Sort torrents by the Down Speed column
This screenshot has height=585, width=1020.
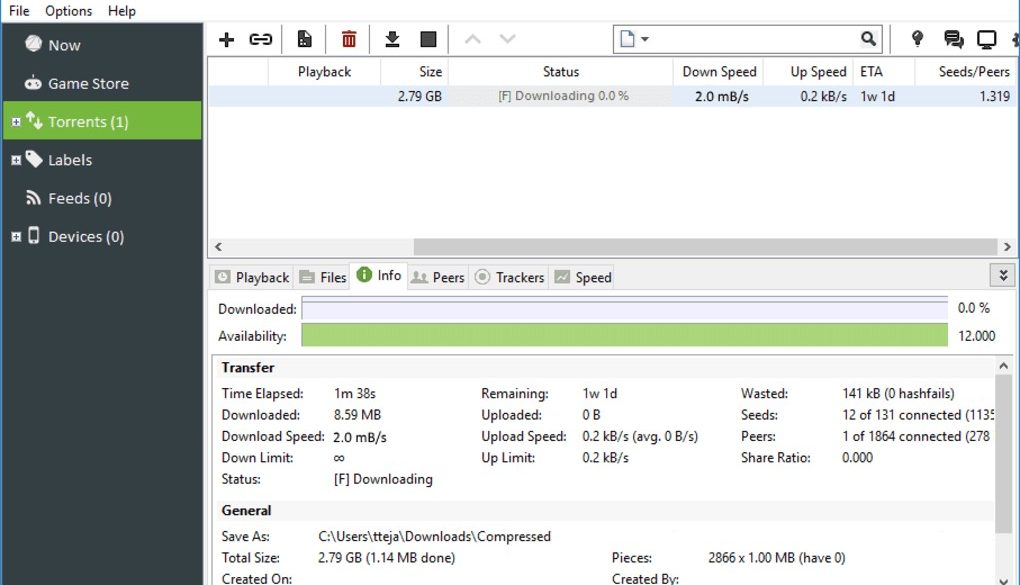719,72
